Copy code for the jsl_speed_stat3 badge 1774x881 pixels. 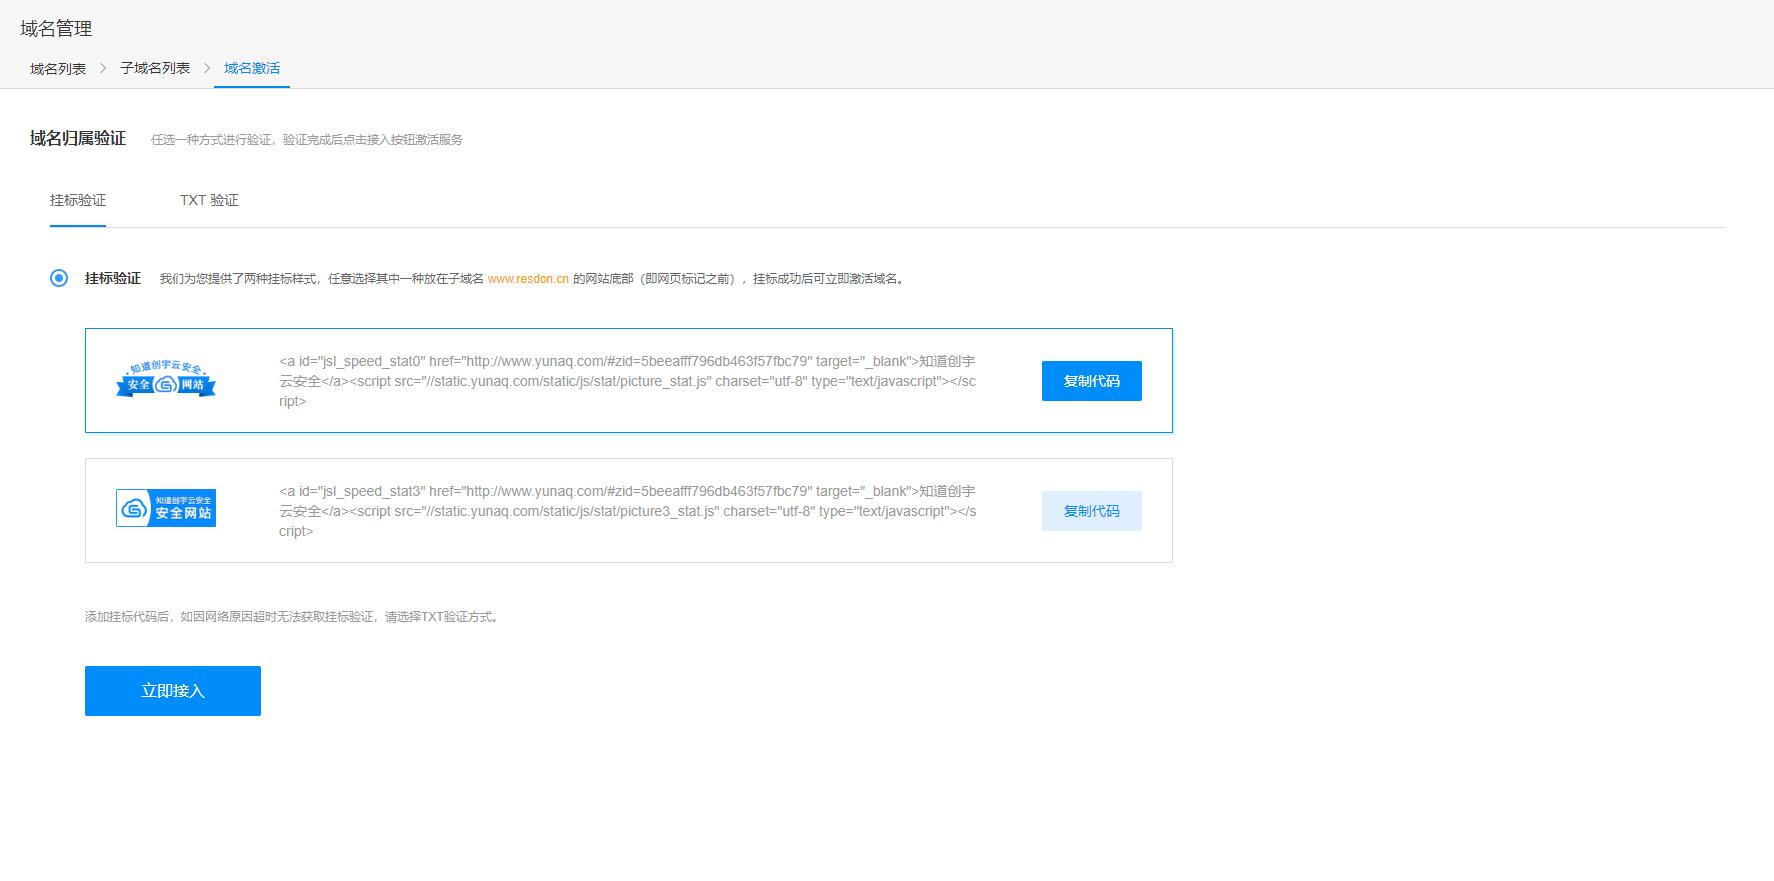(x=1092, y=511)
